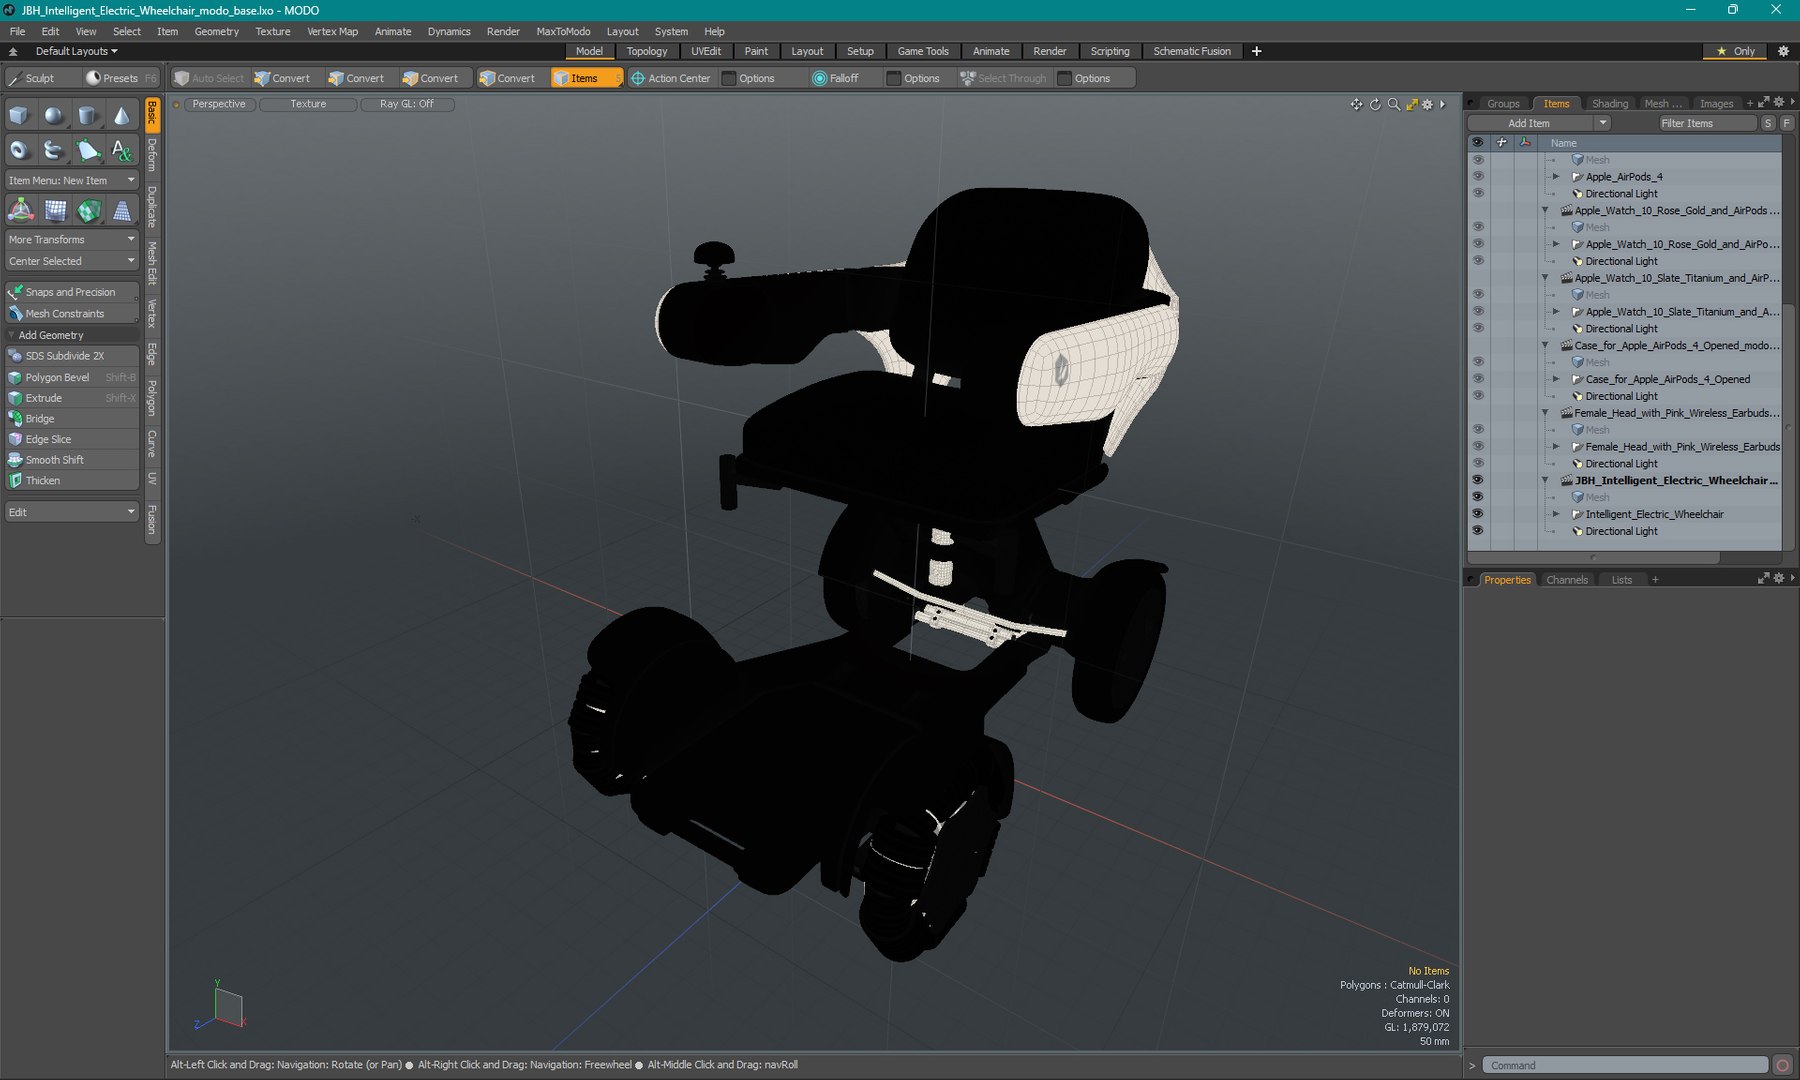The width and height of the screenshot is (1800, 1080).
Task: Toggle visibility of JBH_Intelligent_Electric_Wheelchair scene
Action: [1478, 480]
